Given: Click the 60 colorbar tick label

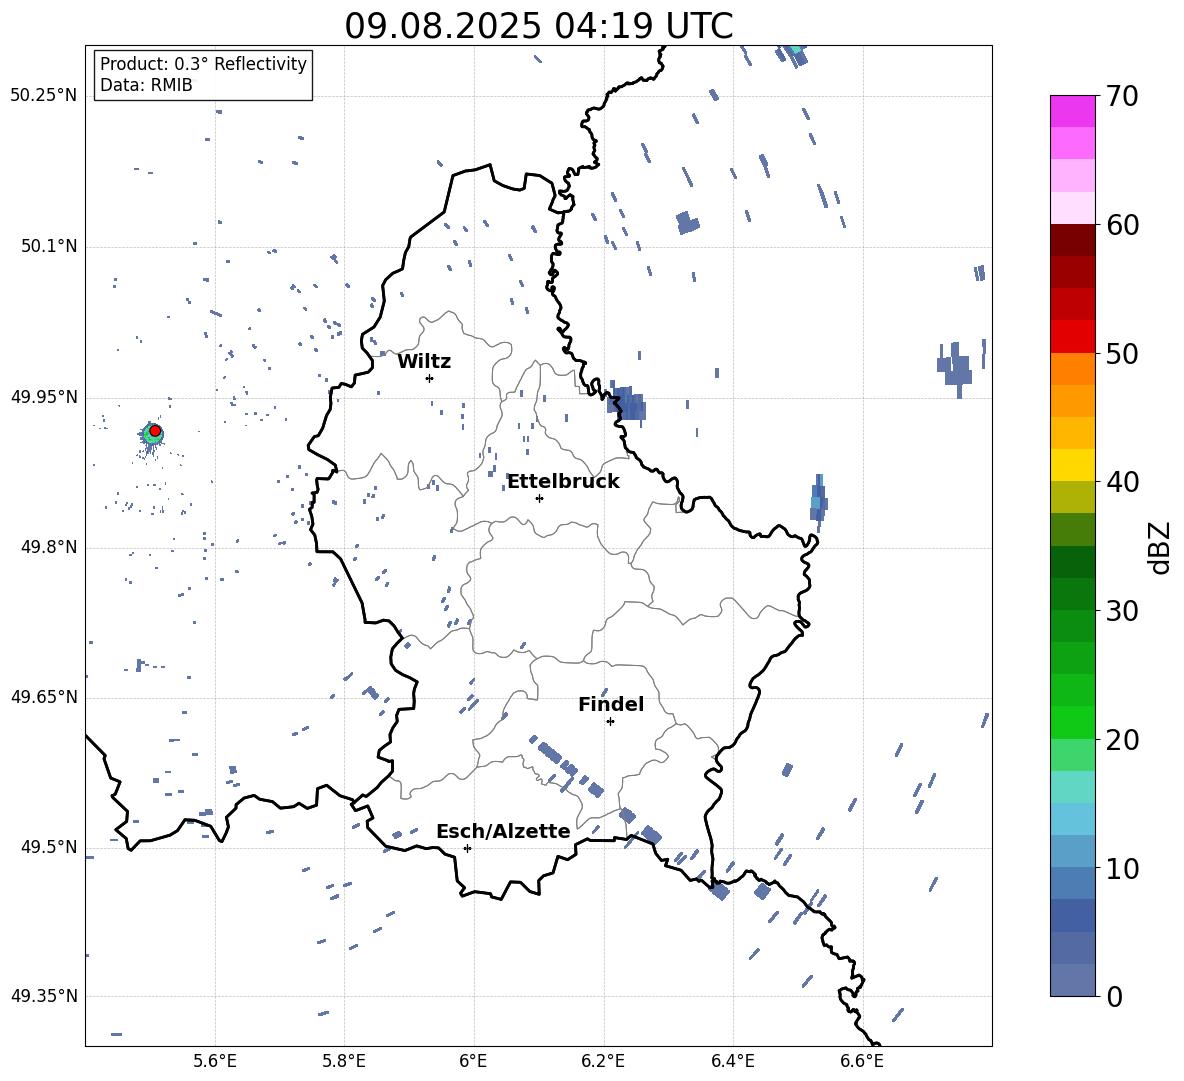Looking at the screenshot, I should tap(1122, 225).
